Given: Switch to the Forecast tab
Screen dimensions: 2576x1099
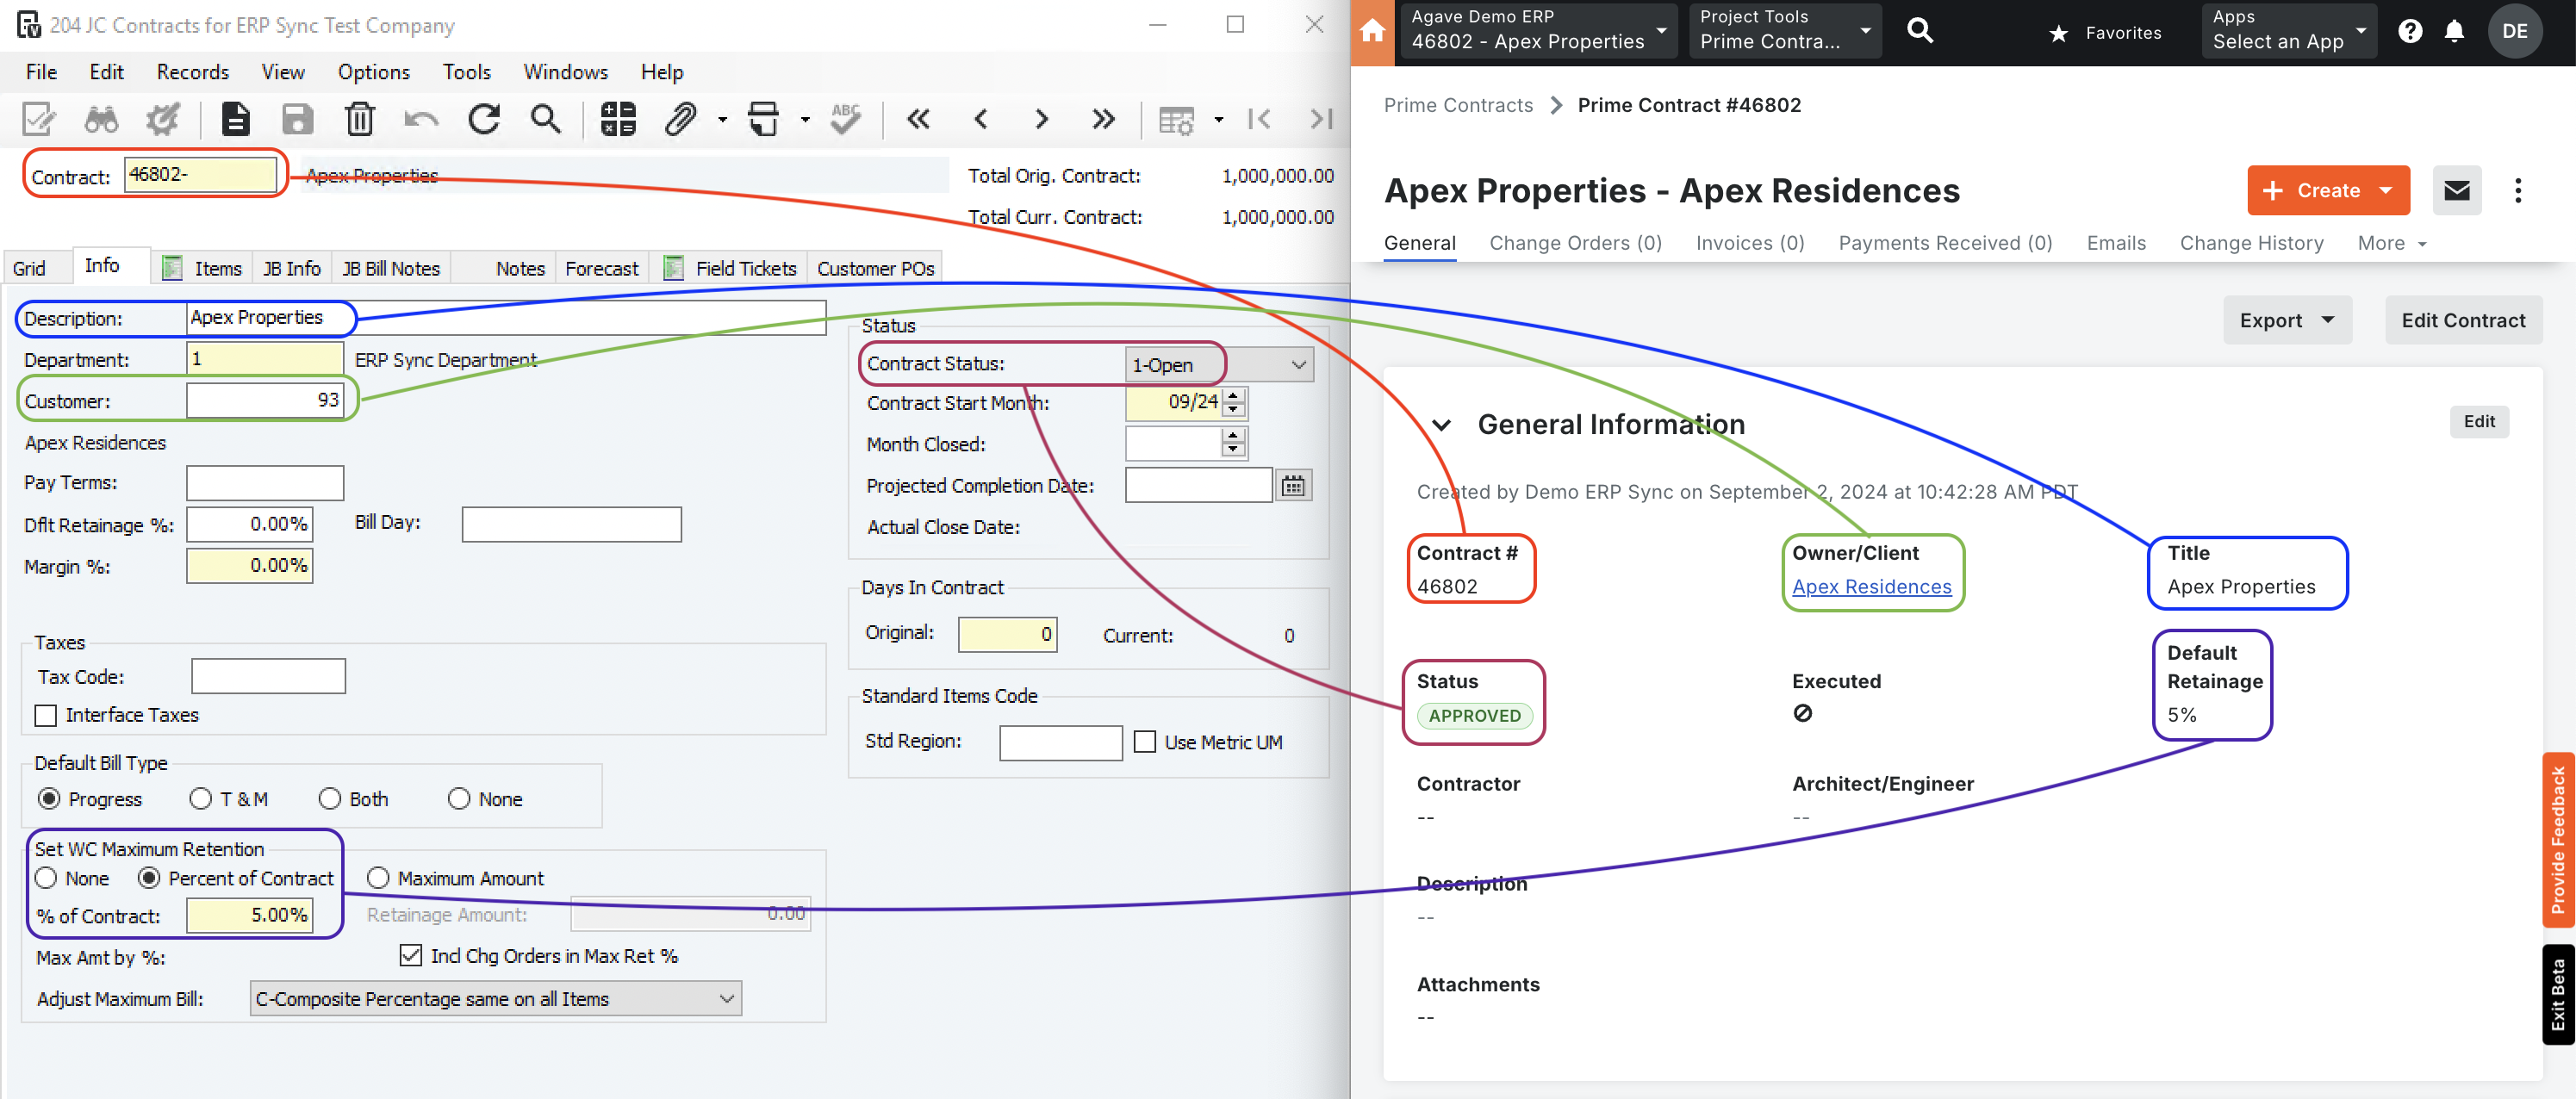Looking at the screenshot, I should tap(601, 268).
